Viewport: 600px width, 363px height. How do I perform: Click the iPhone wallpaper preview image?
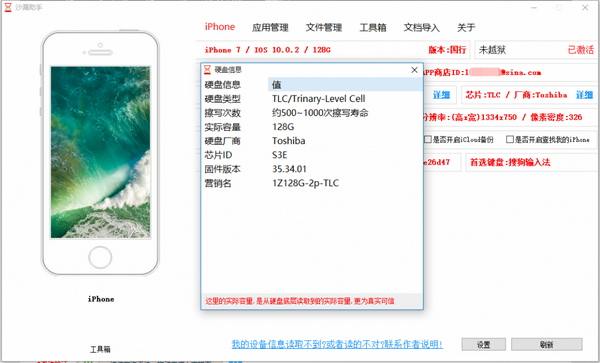pyautogui.click(x=100, y=152)
